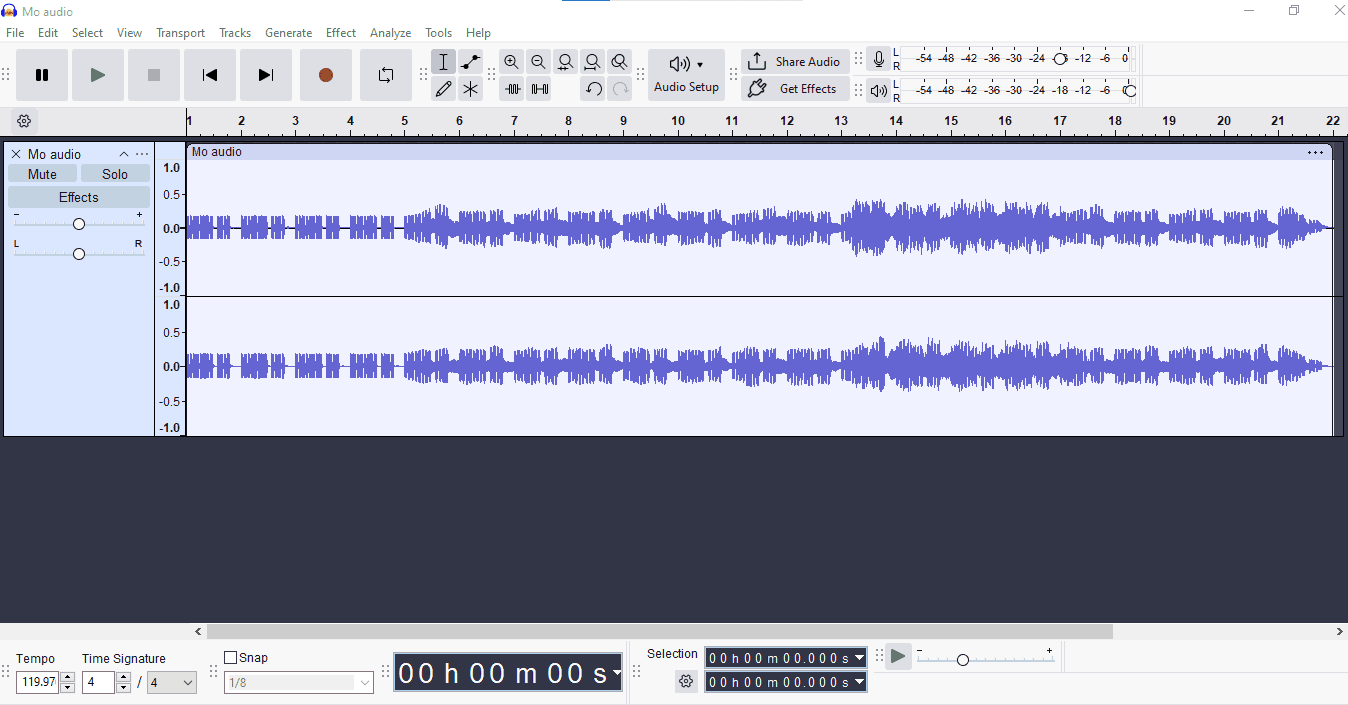Open the Generate menu
Image resolution: width=1348 pixels, height=705 pixels.
(288, 33)
